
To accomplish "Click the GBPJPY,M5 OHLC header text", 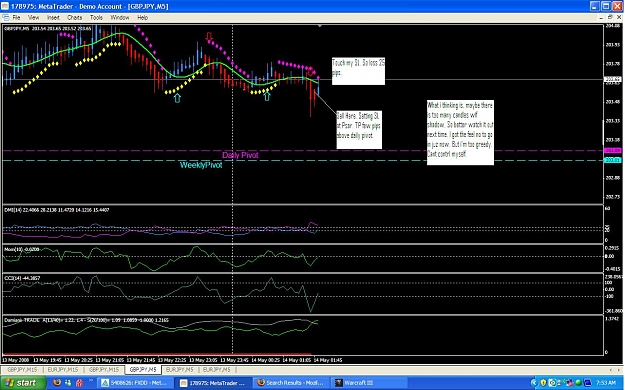I will tap(47, 28).
